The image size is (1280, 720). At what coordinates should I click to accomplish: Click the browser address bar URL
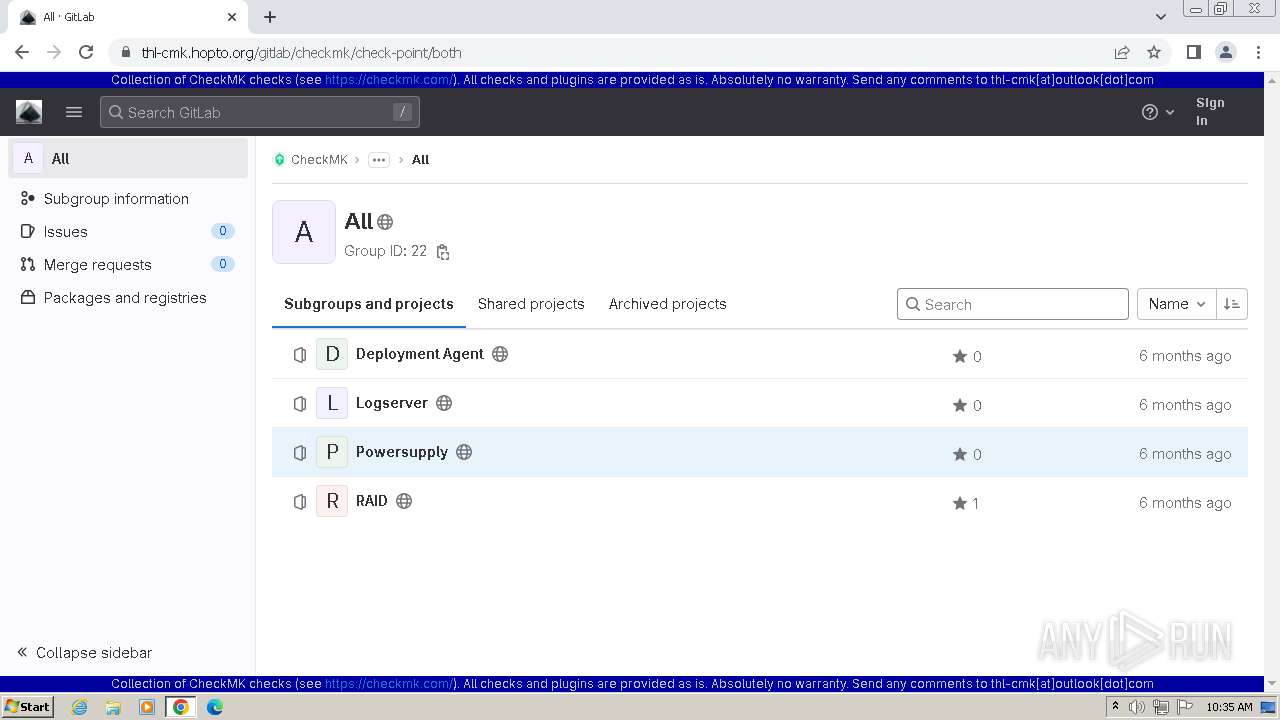click(x=301, y=53)
